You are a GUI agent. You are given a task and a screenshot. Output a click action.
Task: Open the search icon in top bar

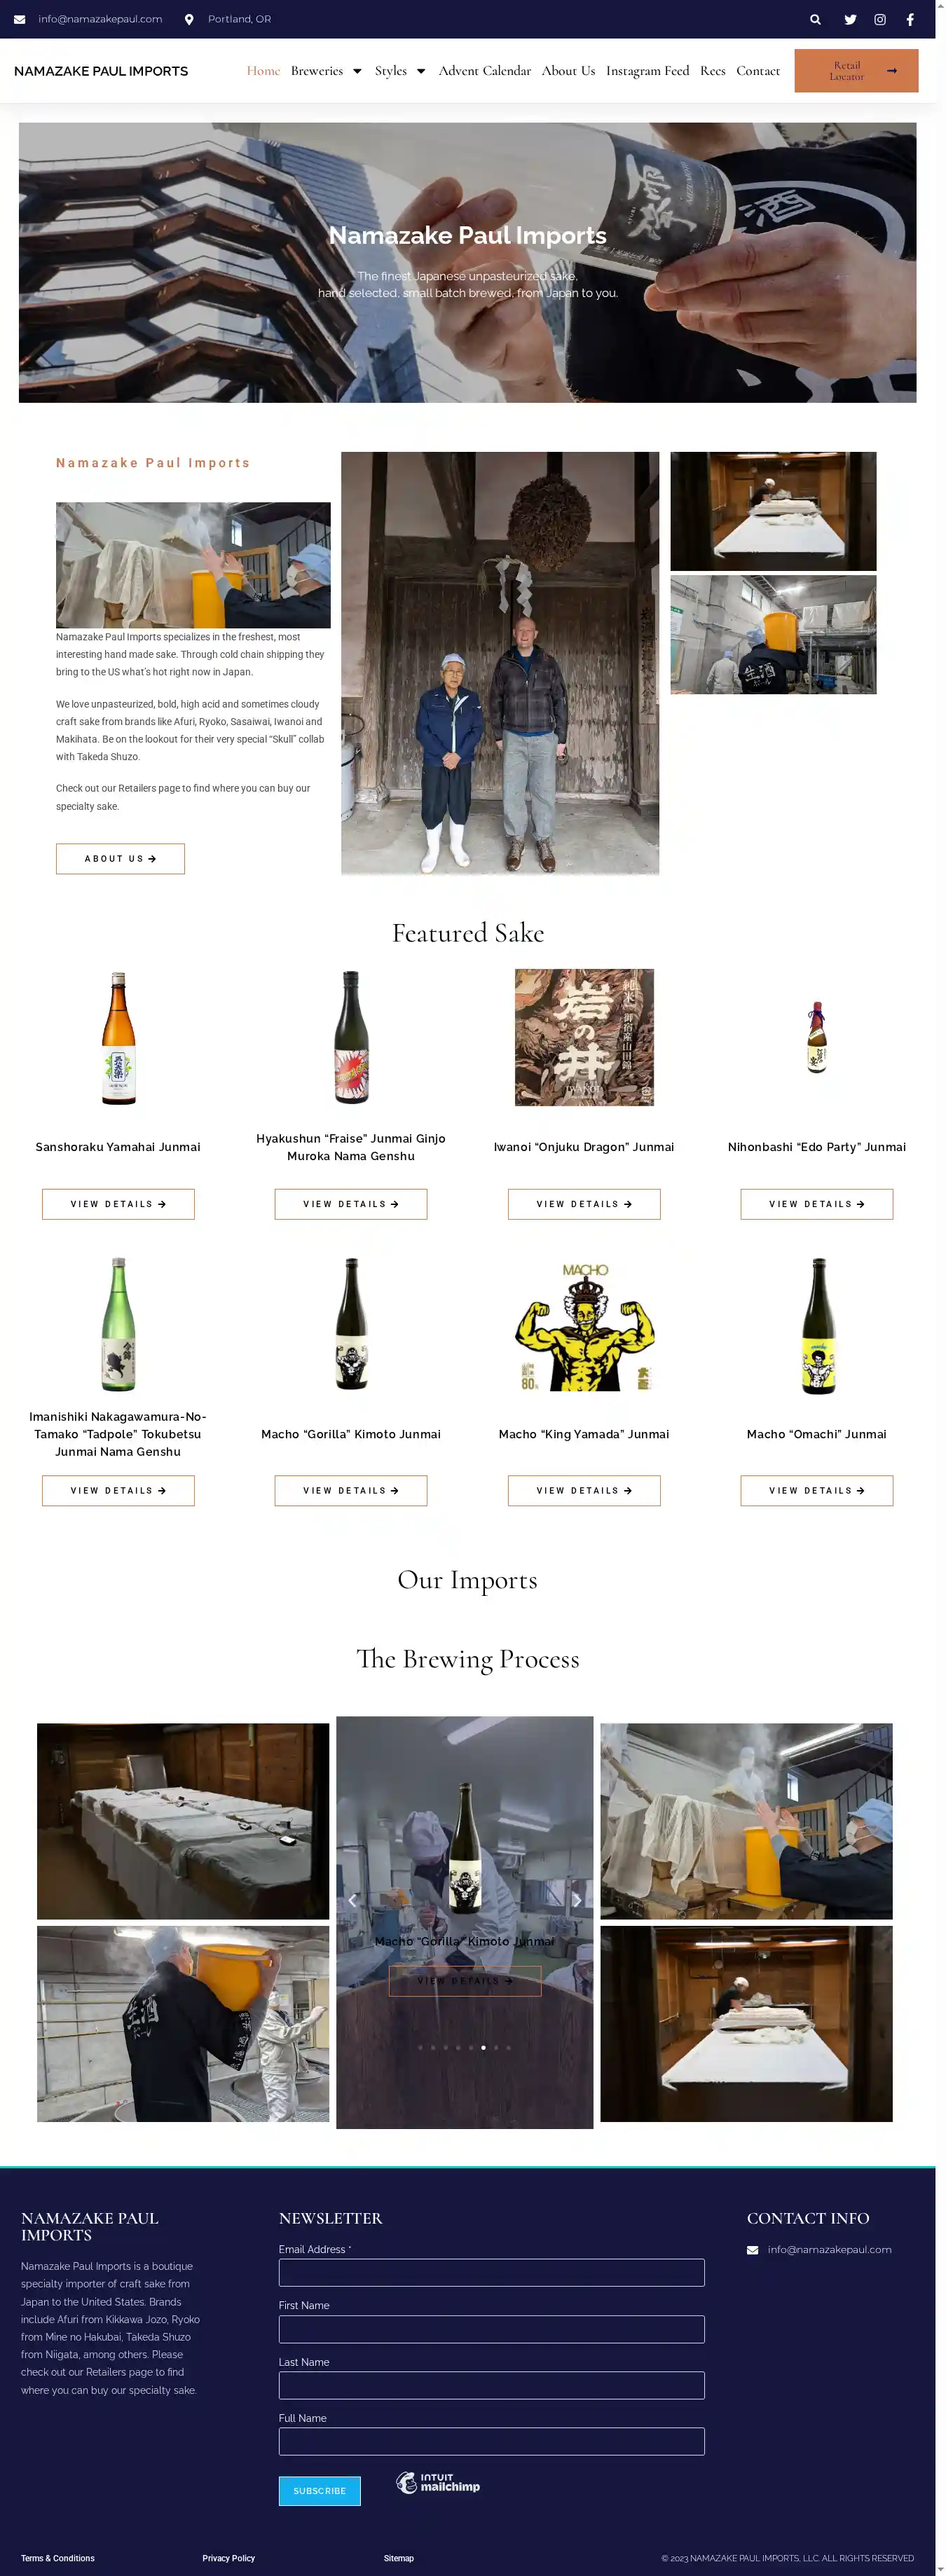click(815, 19)
